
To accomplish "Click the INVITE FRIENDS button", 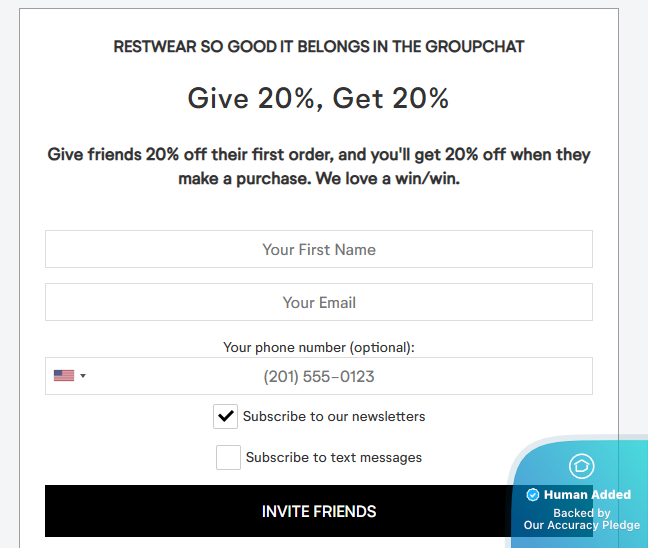I will point(319,511).
